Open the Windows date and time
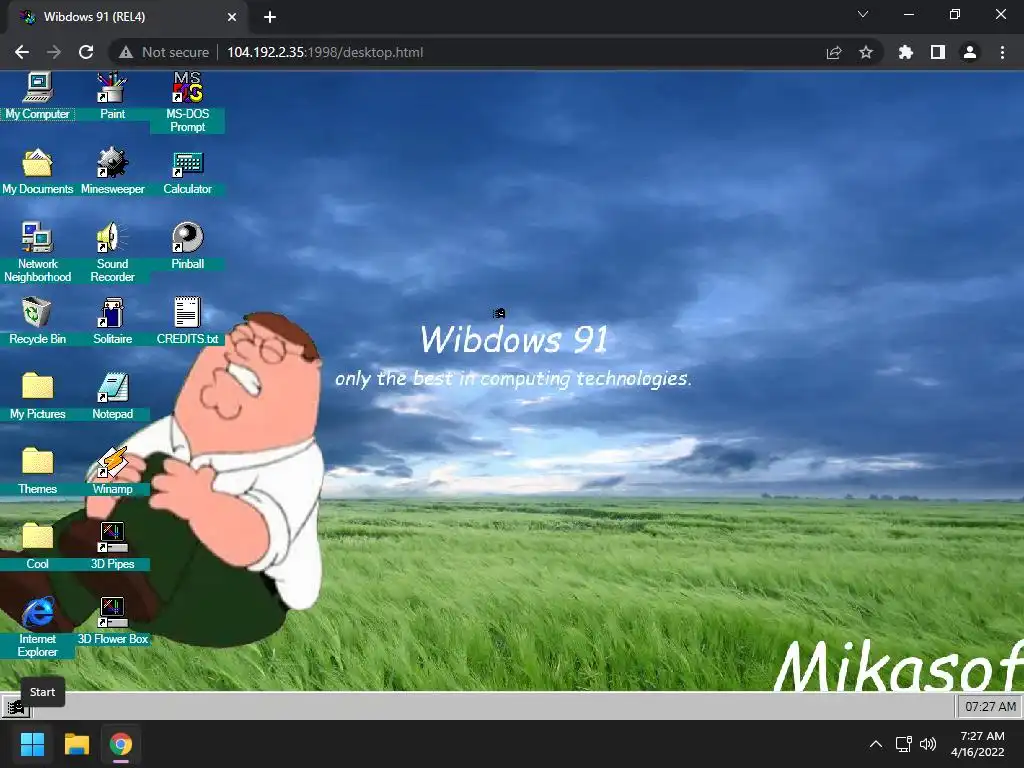The height and width of the screenshot is (768, 1024). click(978, 744)
